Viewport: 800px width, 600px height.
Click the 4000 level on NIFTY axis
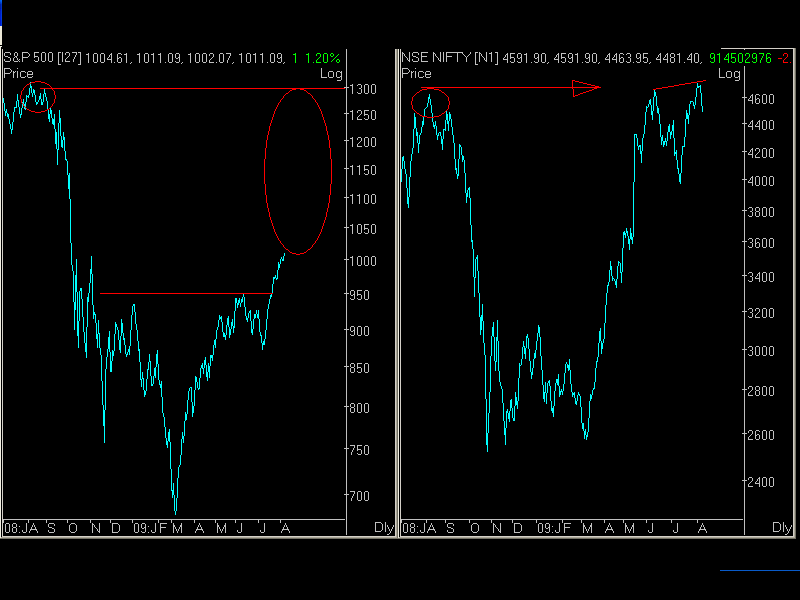[x=761, y=181]
